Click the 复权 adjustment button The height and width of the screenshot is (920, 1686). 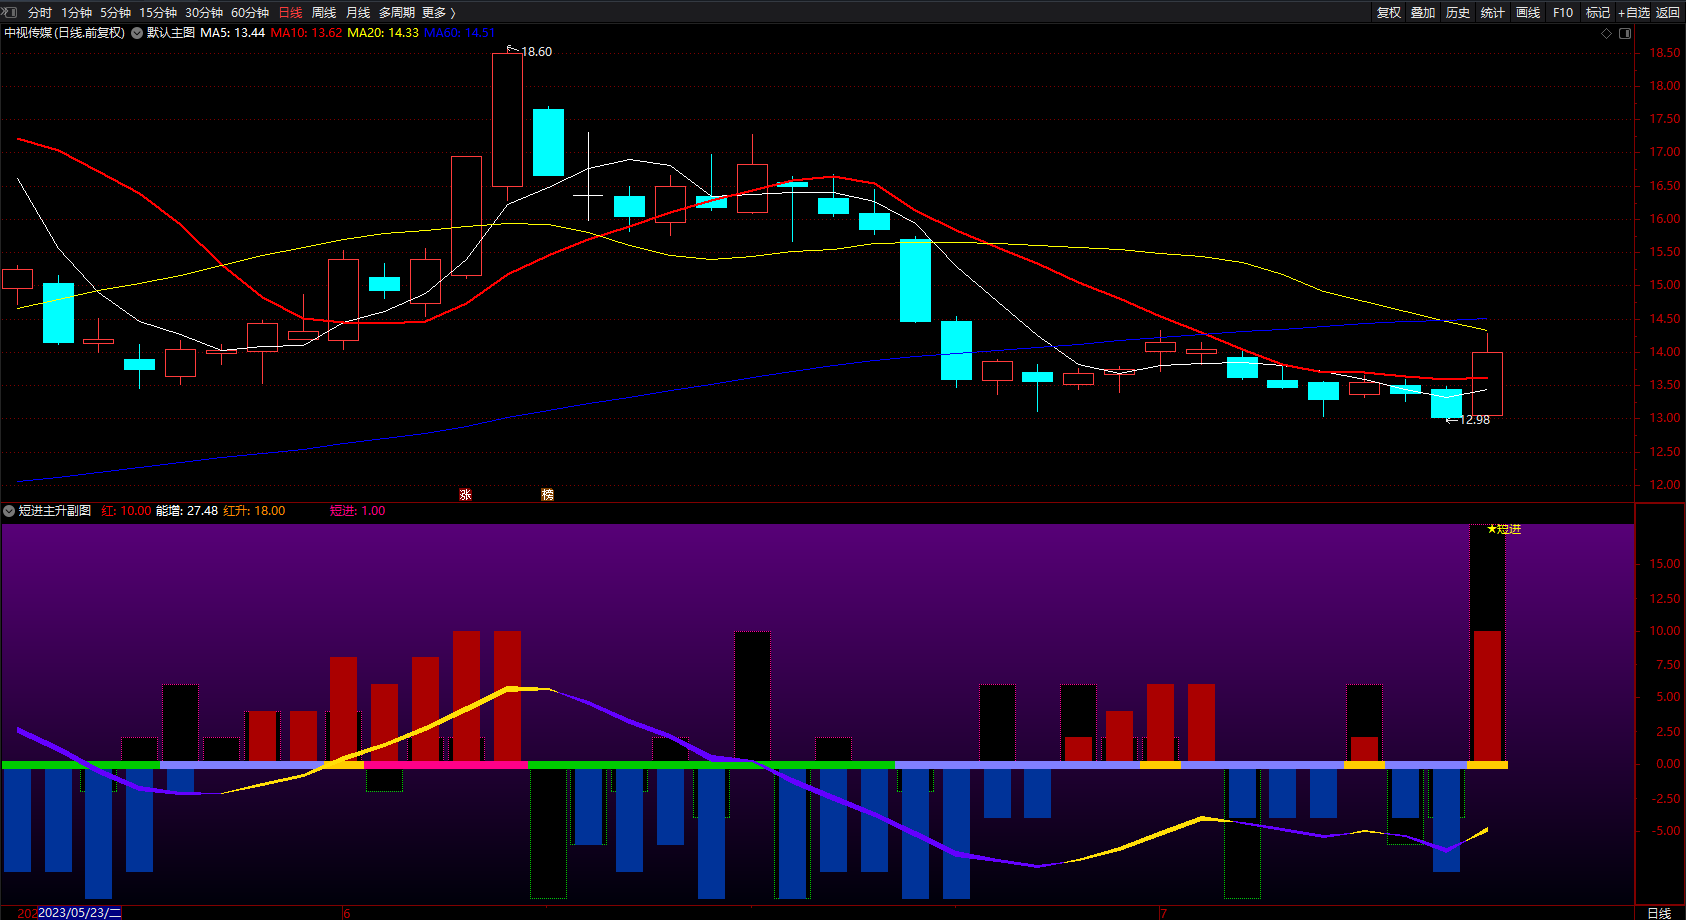1389,12
